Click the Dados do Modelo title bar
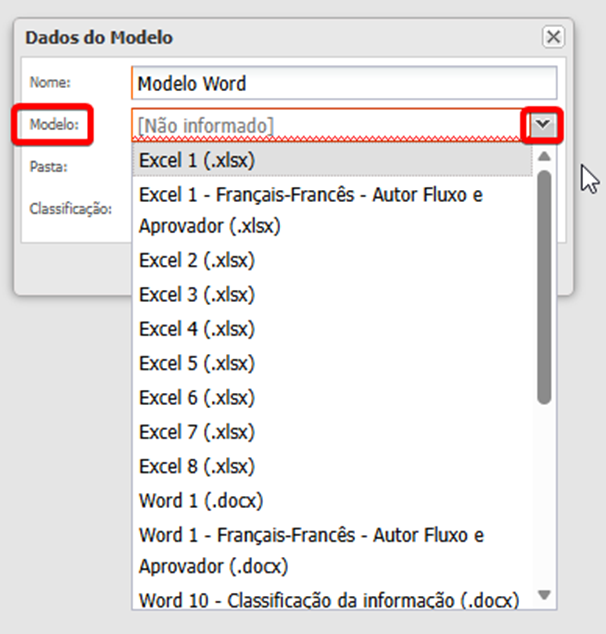 click(280, 37)
